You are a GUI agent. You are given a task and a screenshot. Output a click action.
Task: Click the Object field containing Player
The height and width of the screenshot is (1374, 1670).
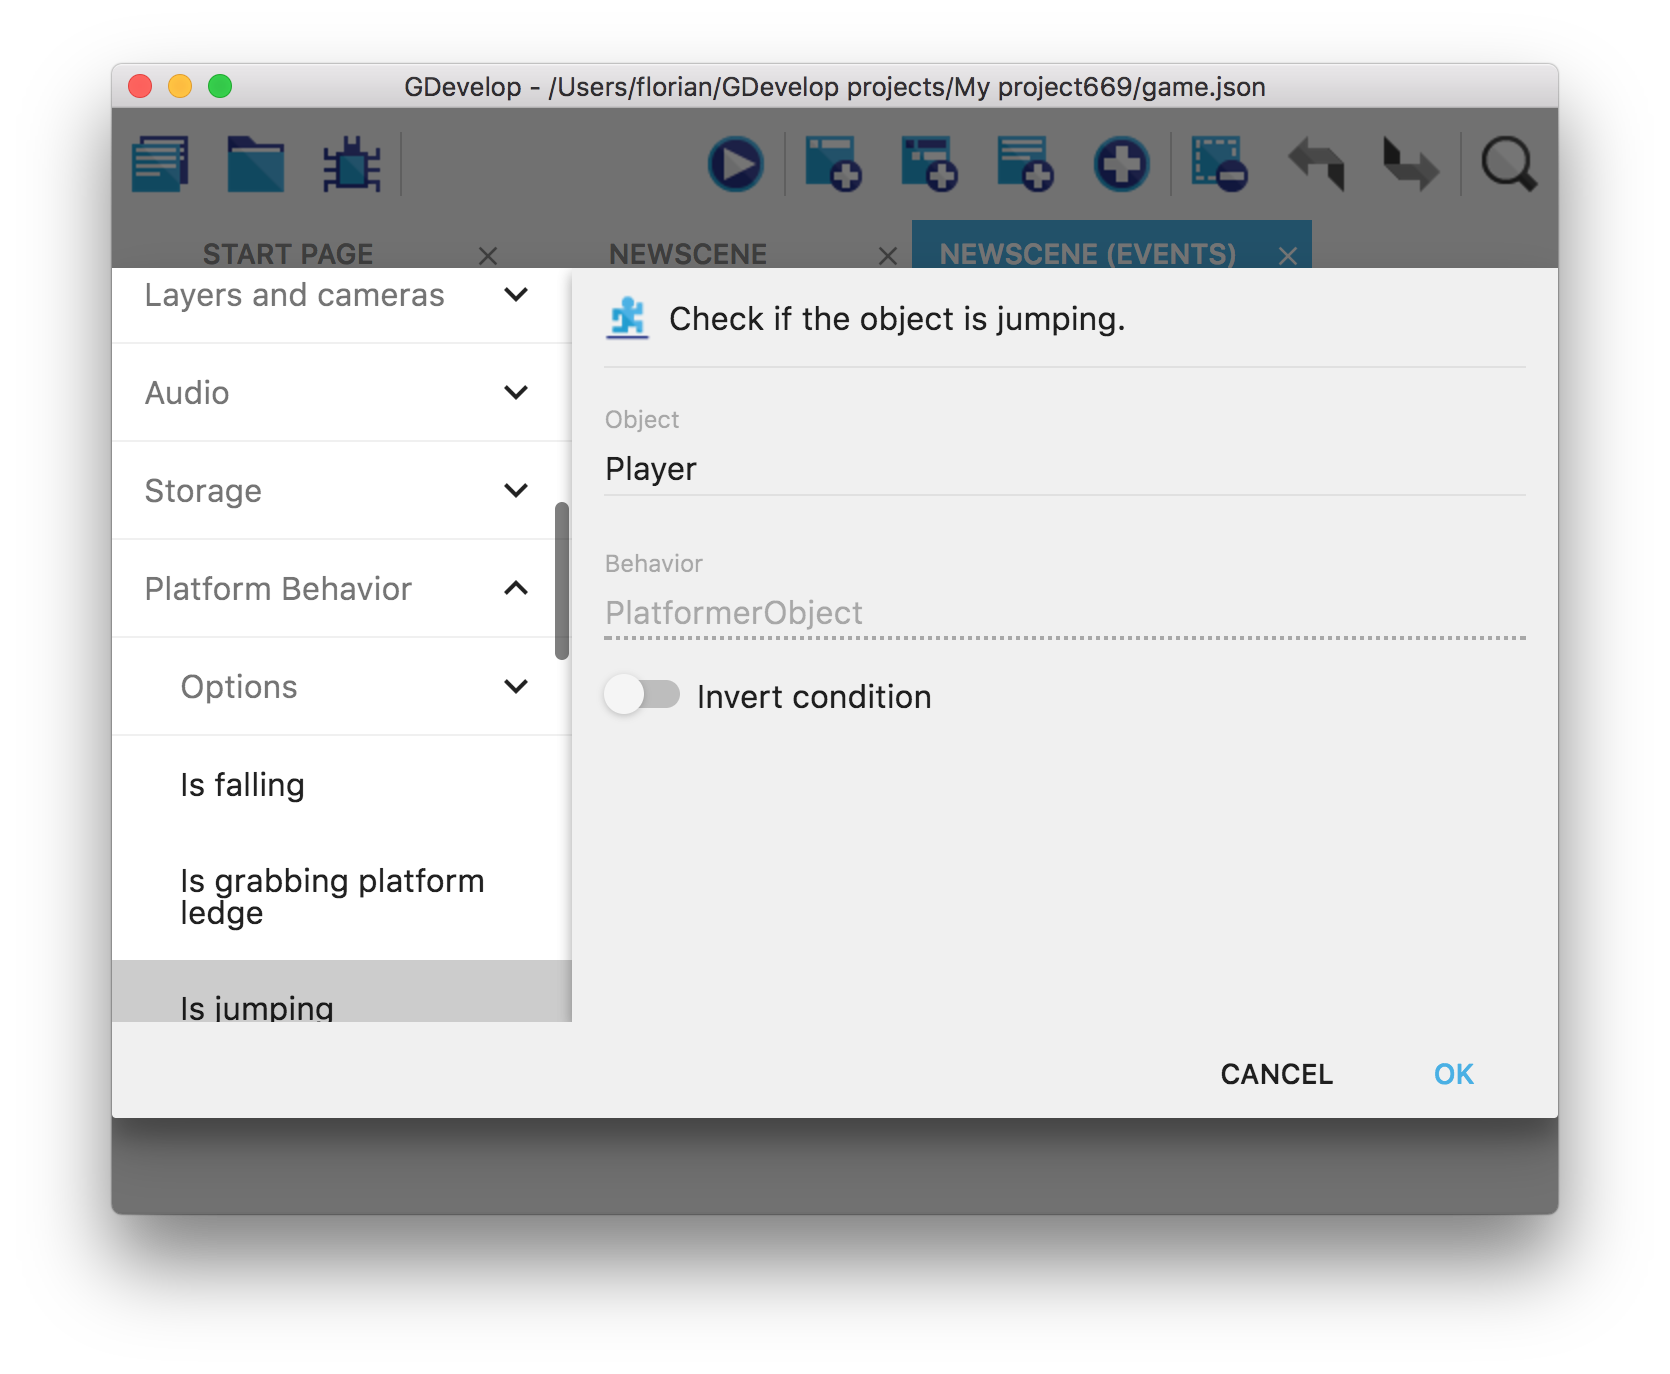(x=1064, y=469)
